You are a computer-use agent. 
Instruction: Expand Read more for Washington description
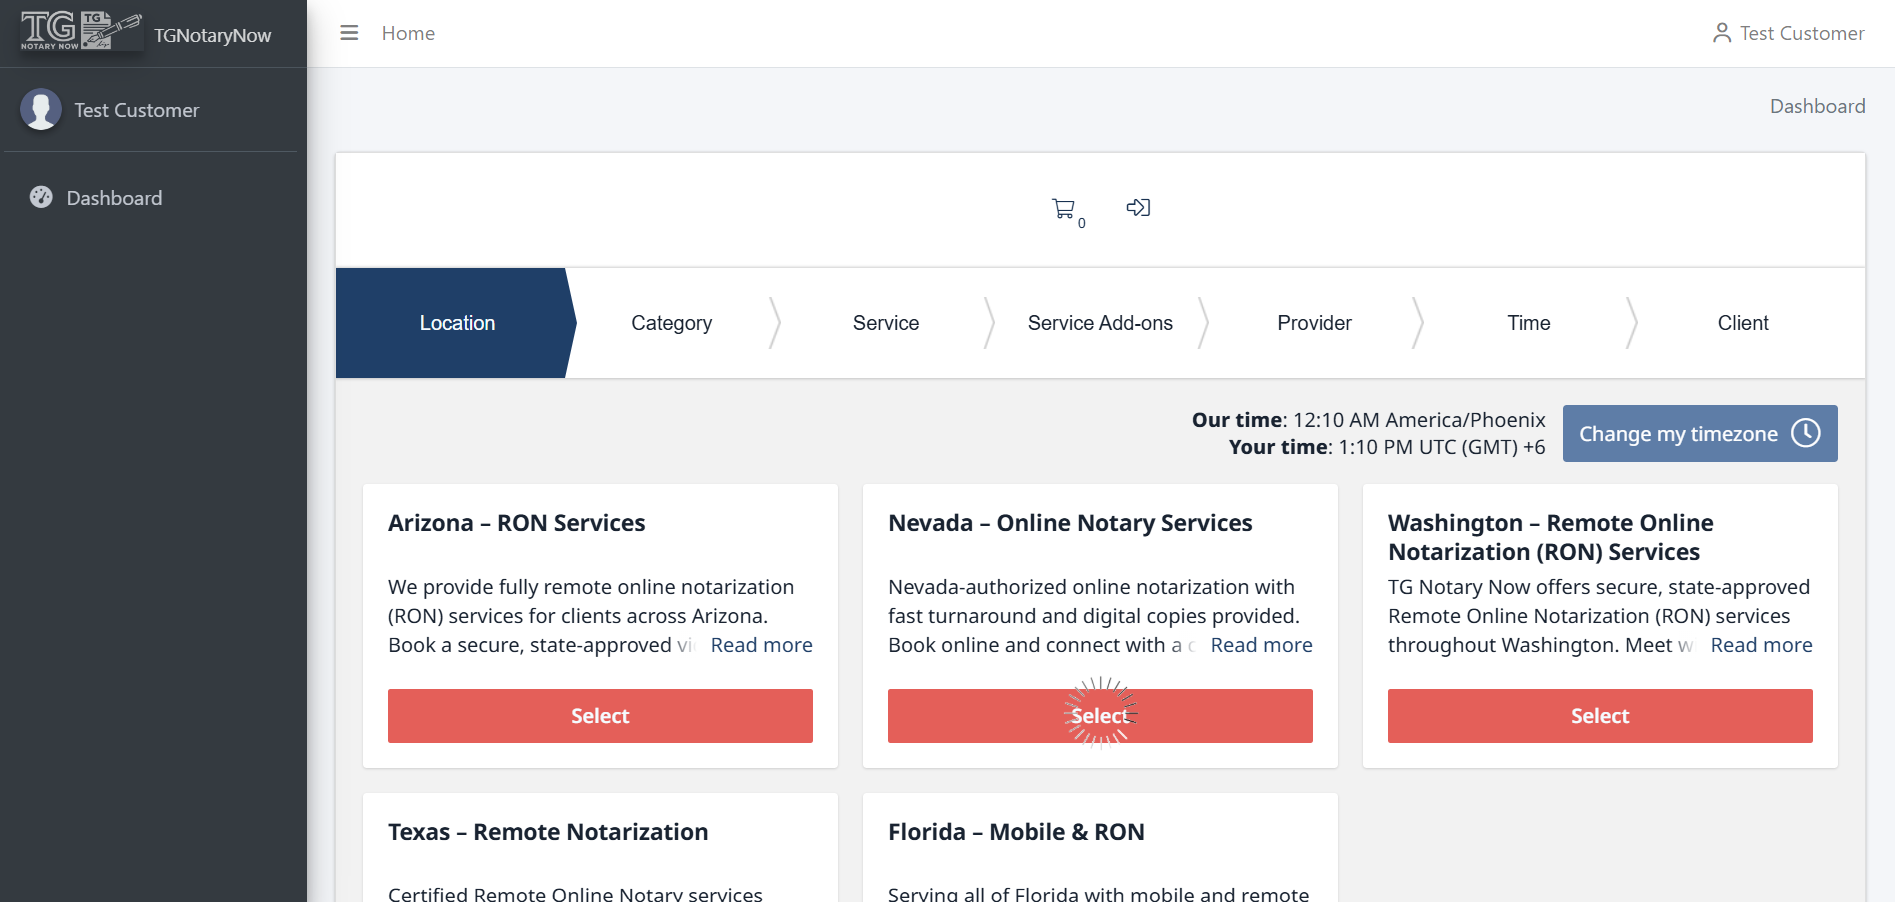[1761, 645]
